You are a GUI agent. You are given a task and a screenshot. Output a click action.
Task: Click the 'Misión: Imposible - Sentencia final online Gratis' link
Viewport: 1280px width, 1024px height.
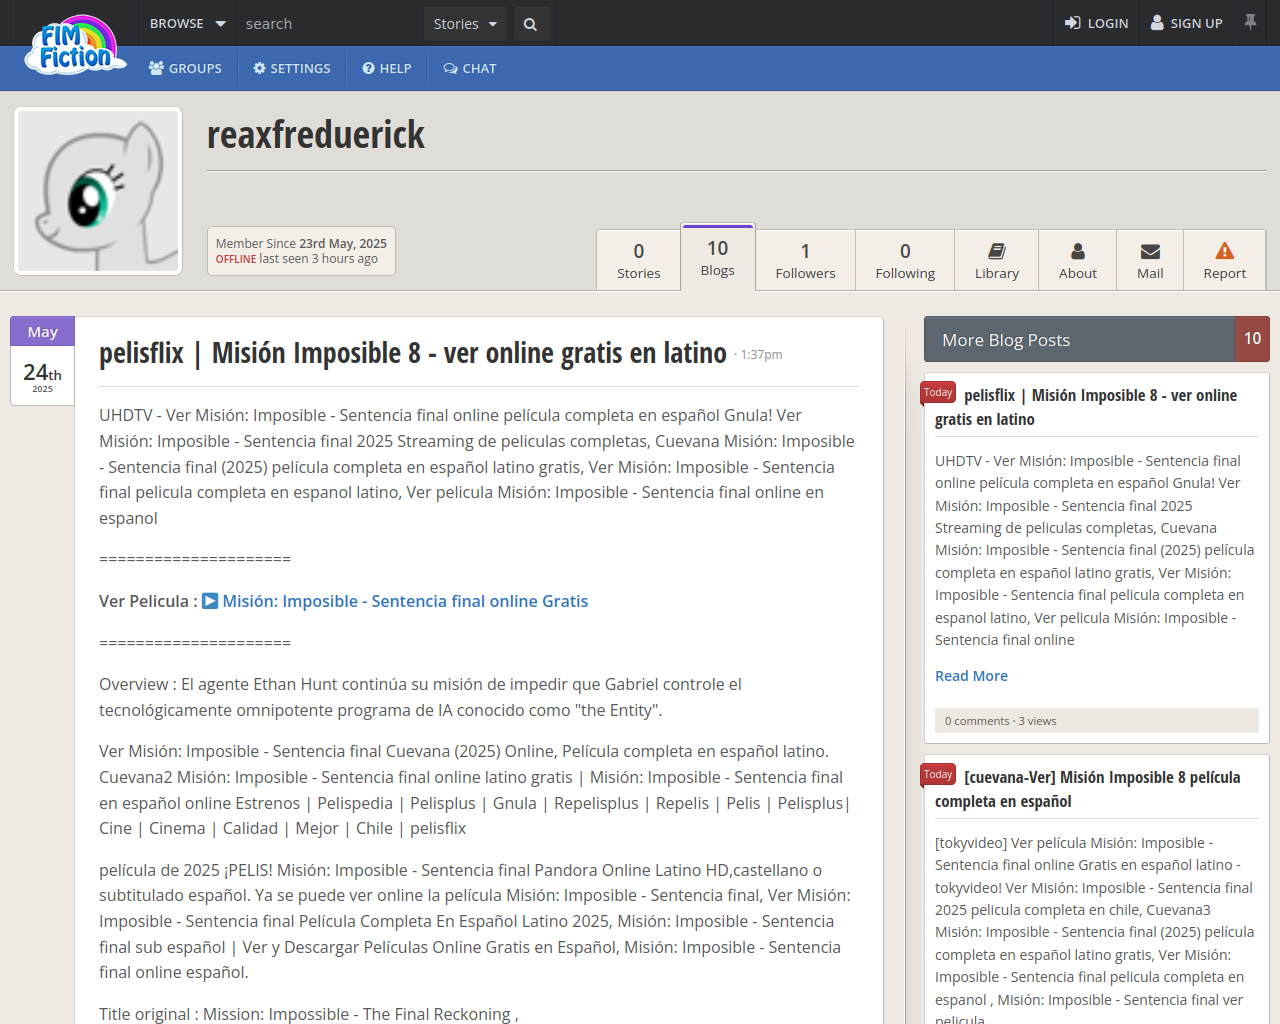(405, 601)
